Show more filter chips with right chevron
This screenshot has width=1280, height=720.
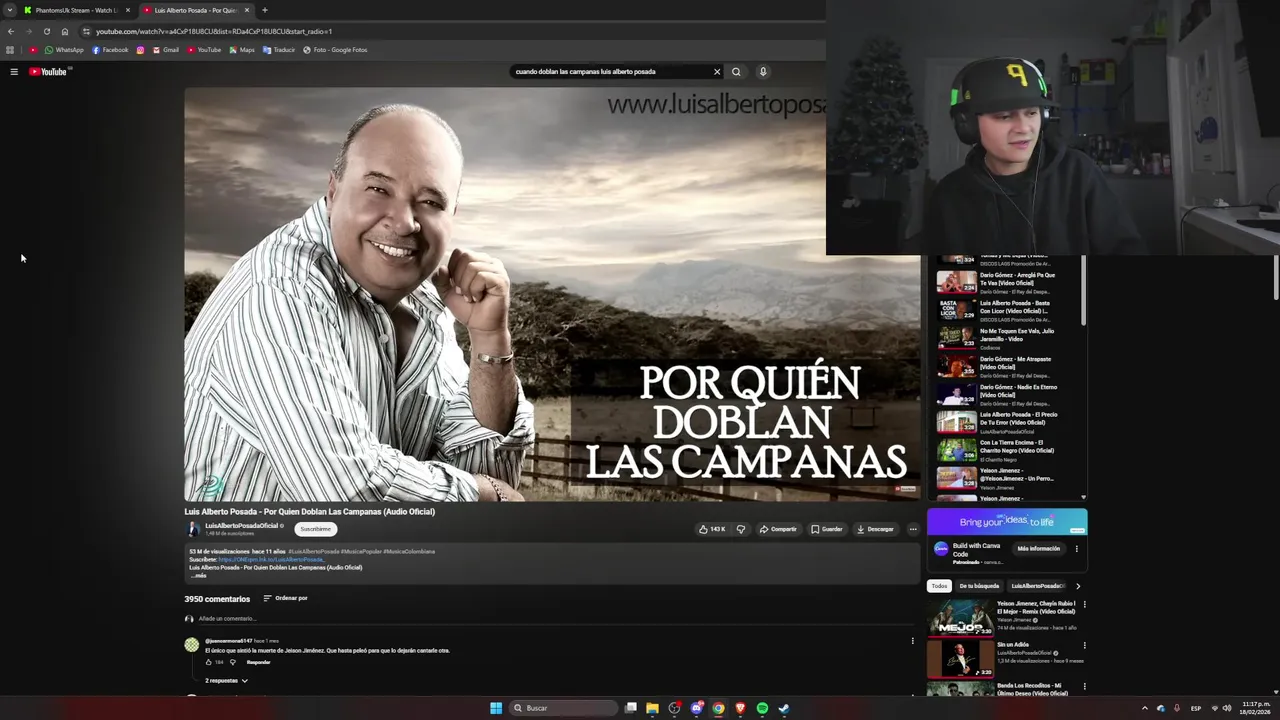[x=1077, y=586]
